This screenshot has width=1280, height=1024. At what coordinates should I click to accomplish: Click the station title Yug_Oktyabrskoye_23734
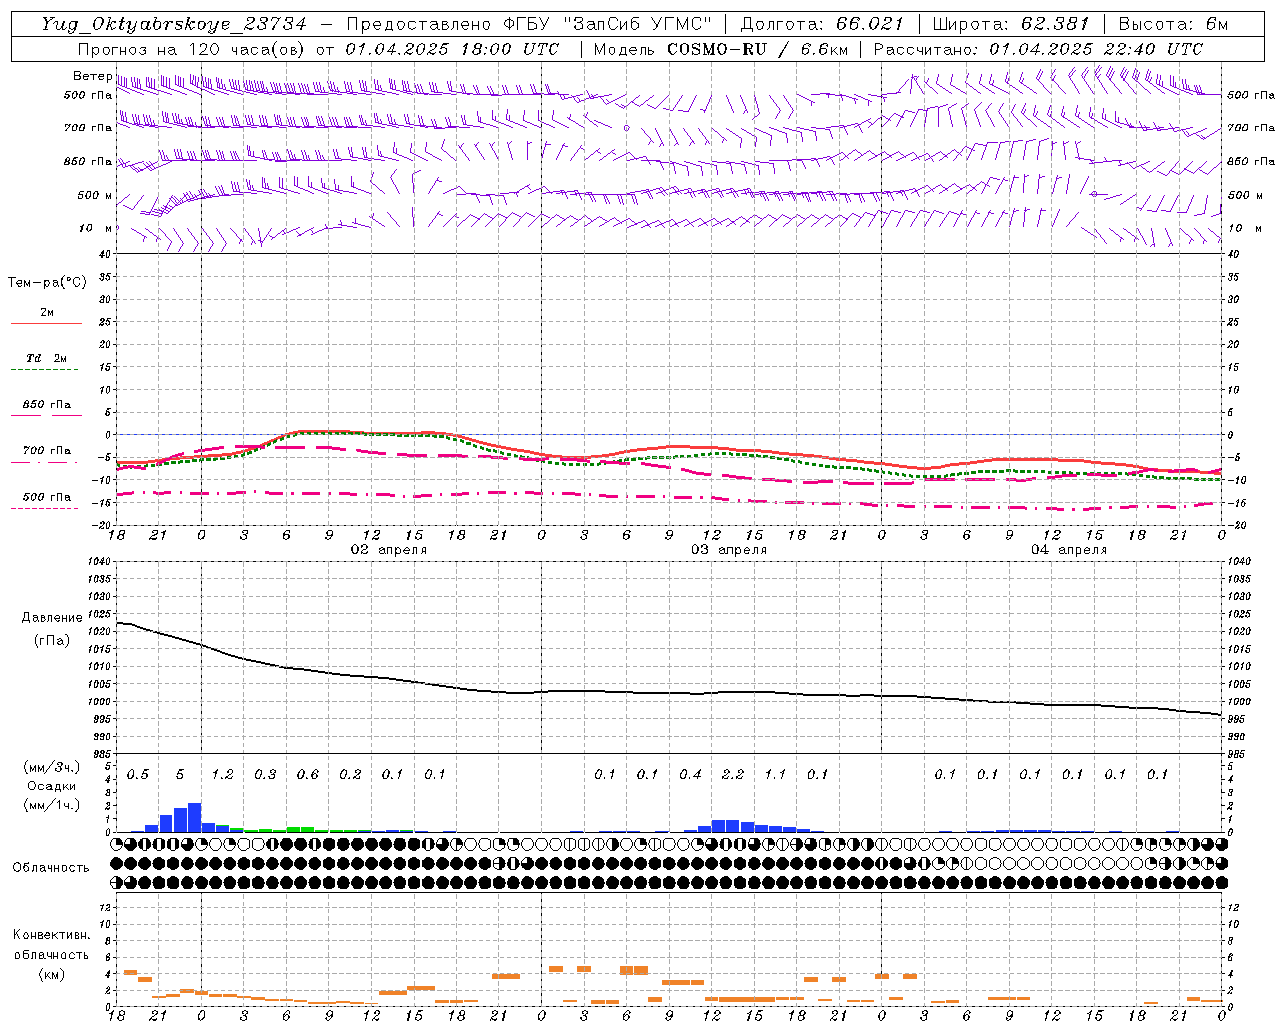pyautogui.click(x=174, y=24)
